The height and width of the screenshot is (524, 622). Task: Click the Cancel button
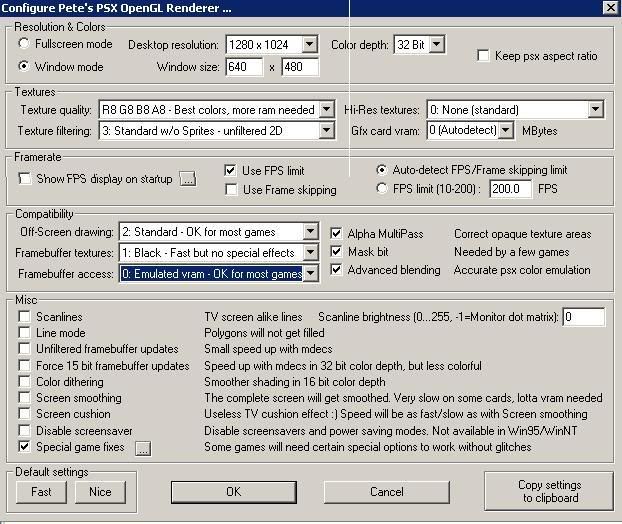[387, 492]
